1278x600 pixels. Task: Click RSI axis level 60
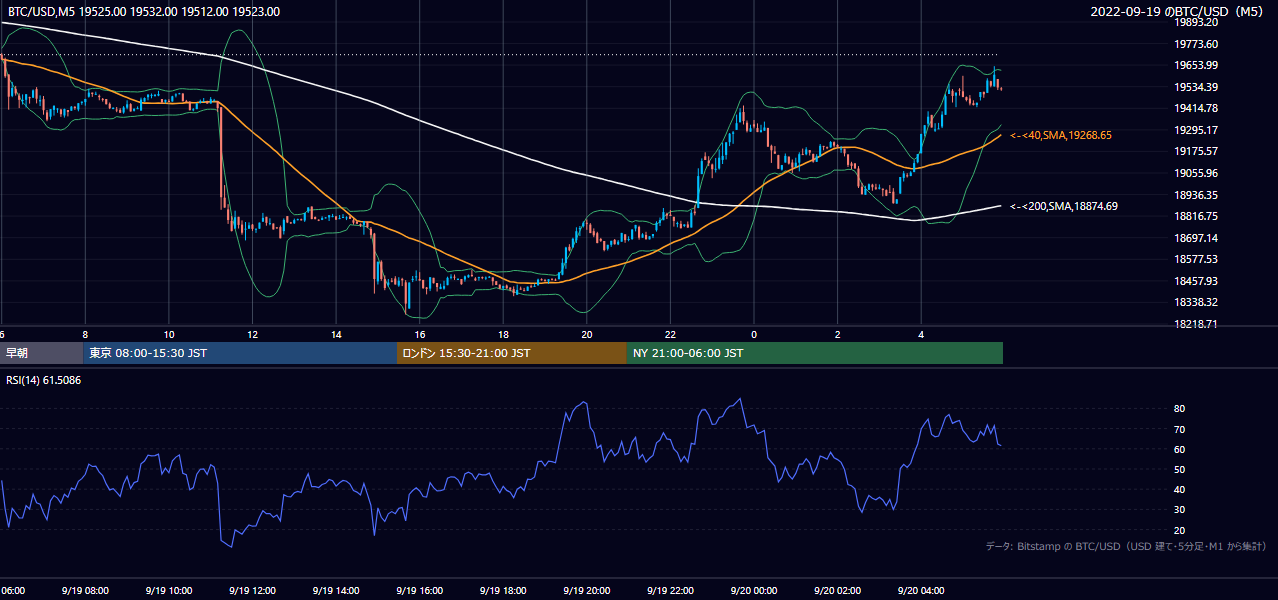coord(1180,449)
